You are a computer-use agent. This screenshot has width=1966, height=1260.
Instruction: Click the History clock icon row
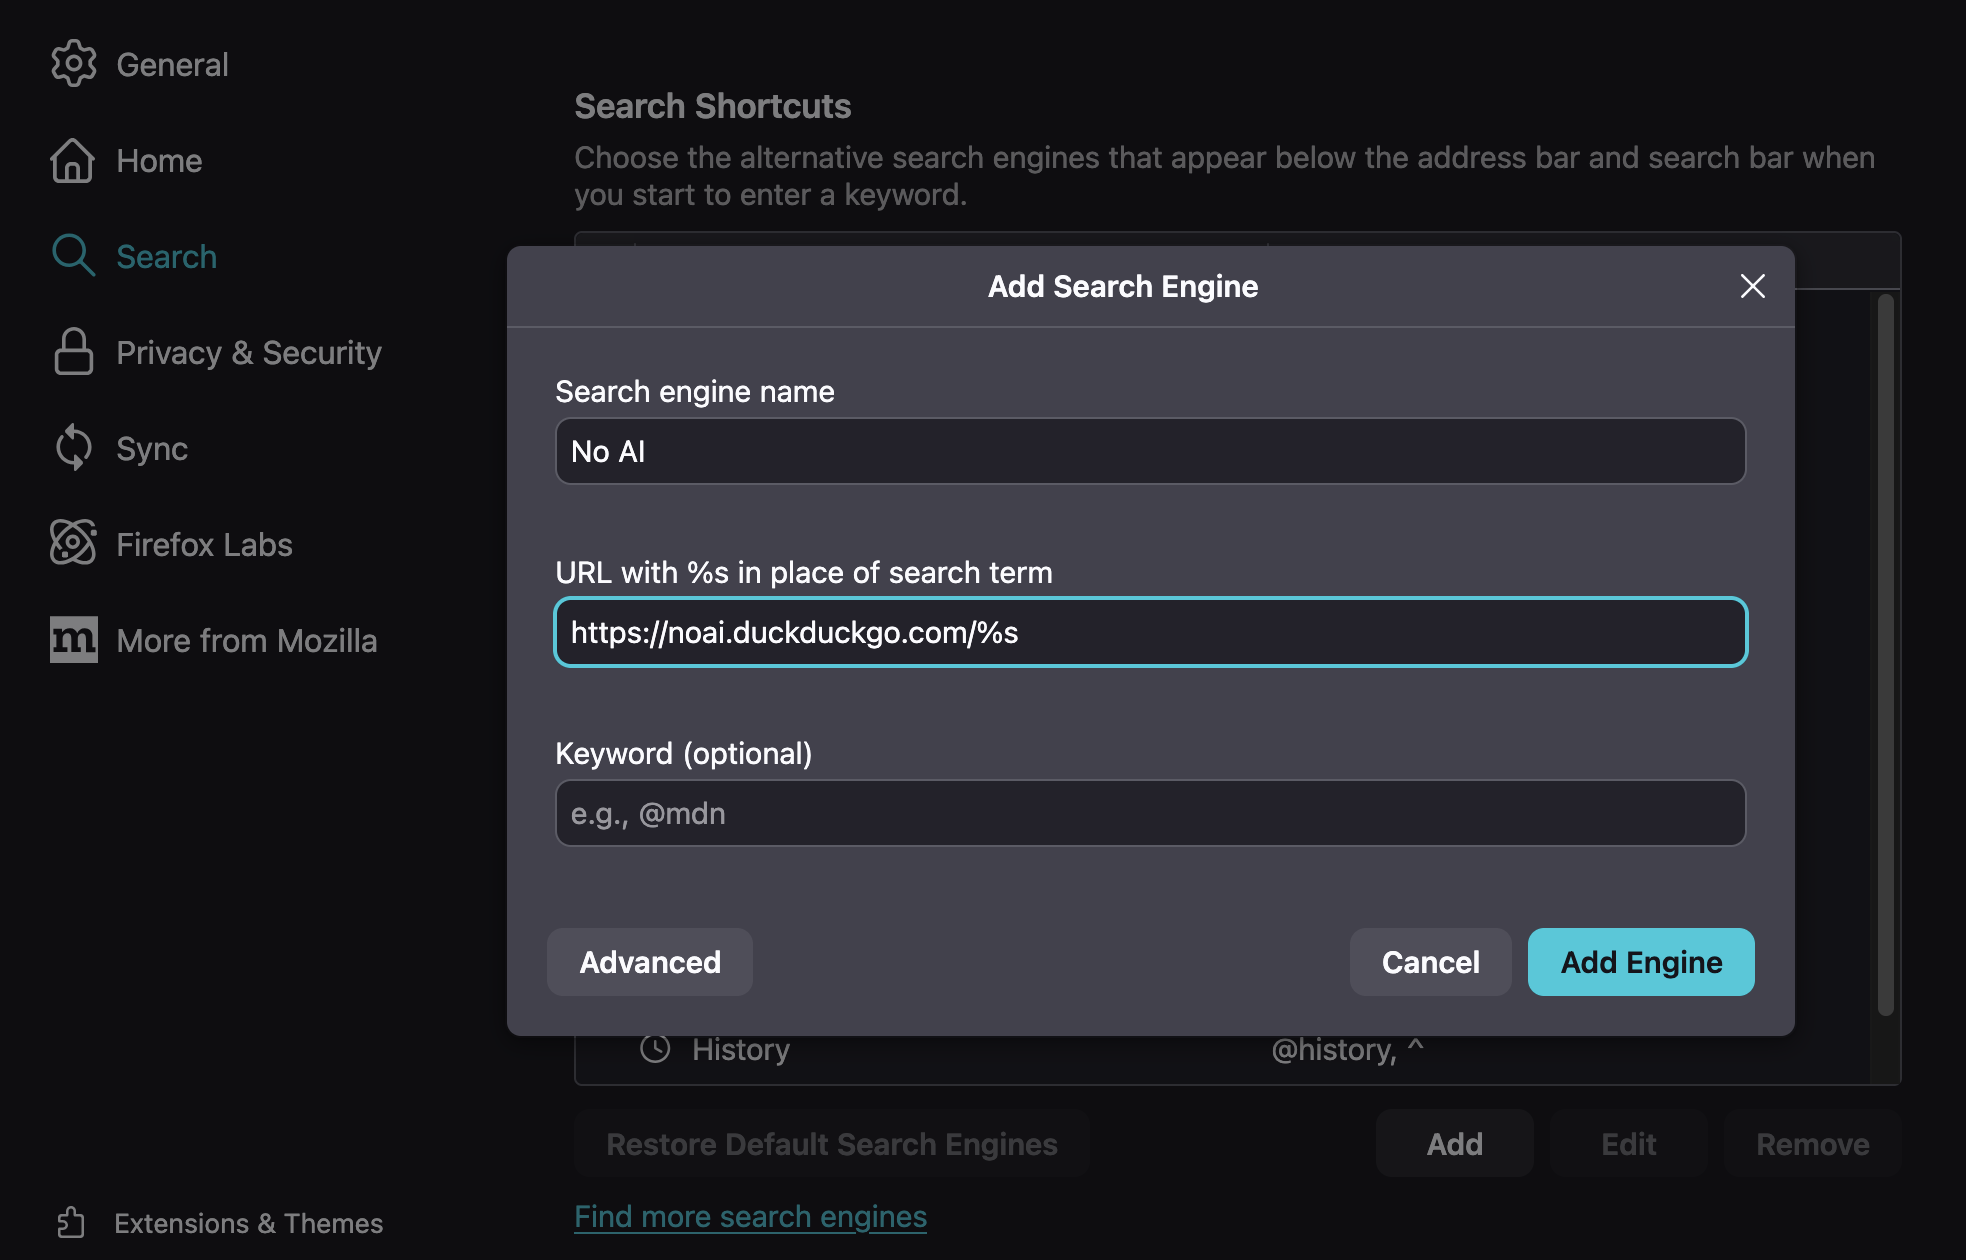(x=656, y=1049)
